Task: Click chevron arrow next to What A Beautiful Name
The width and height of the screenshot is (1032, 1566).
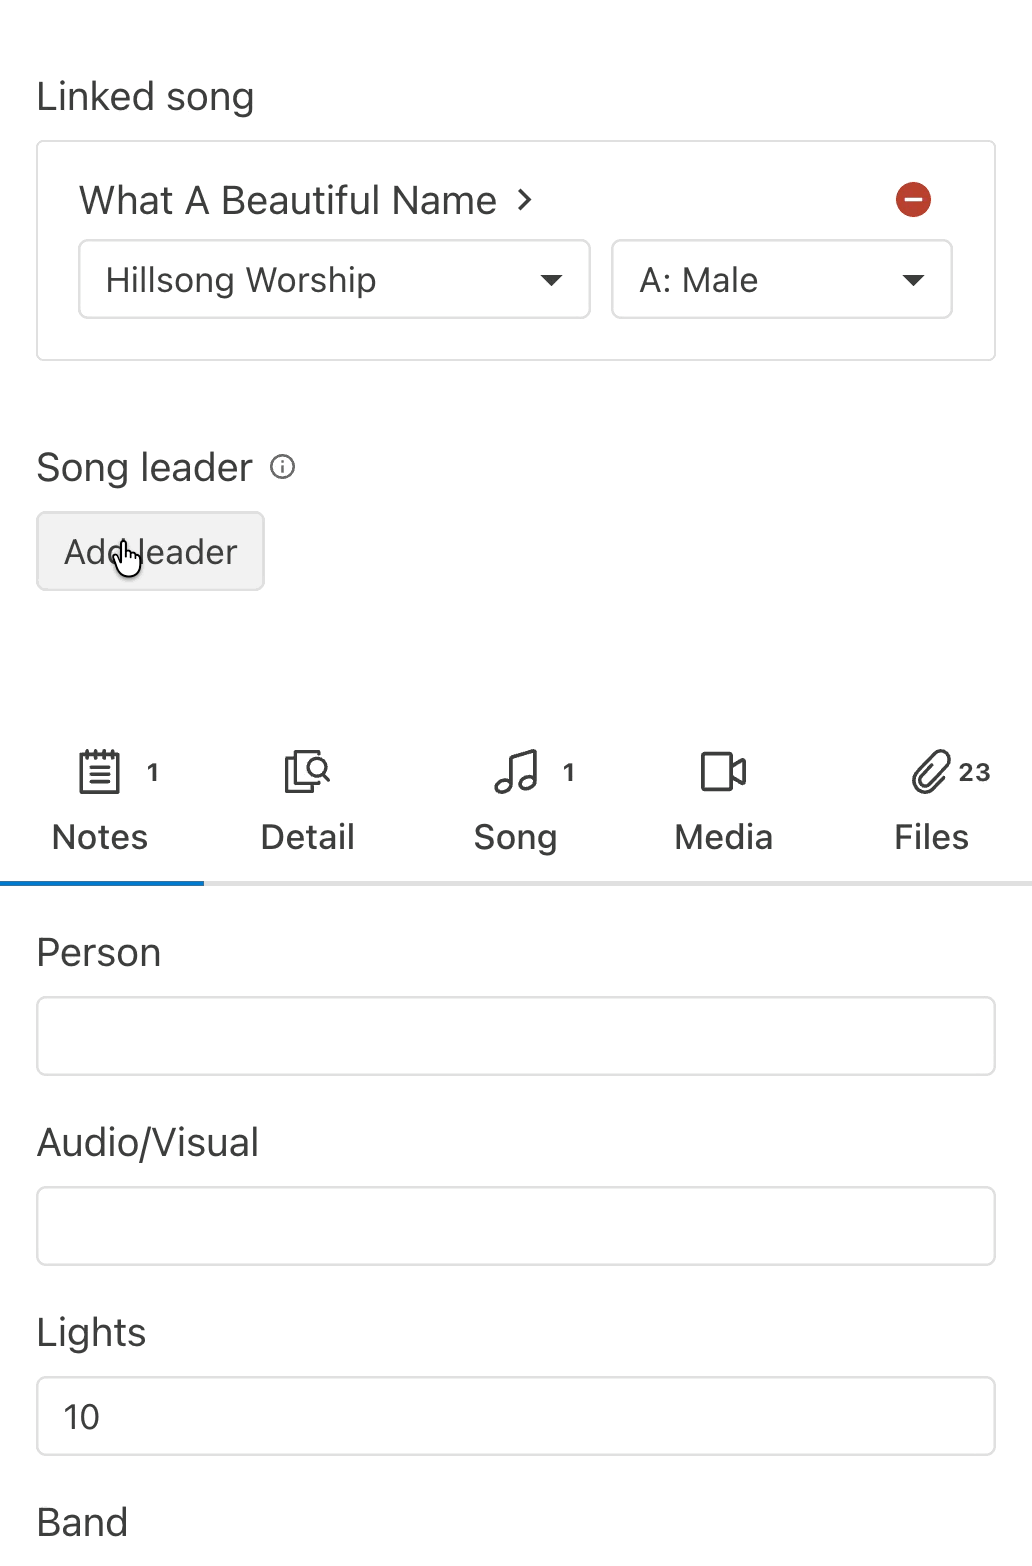Action: 525,200
